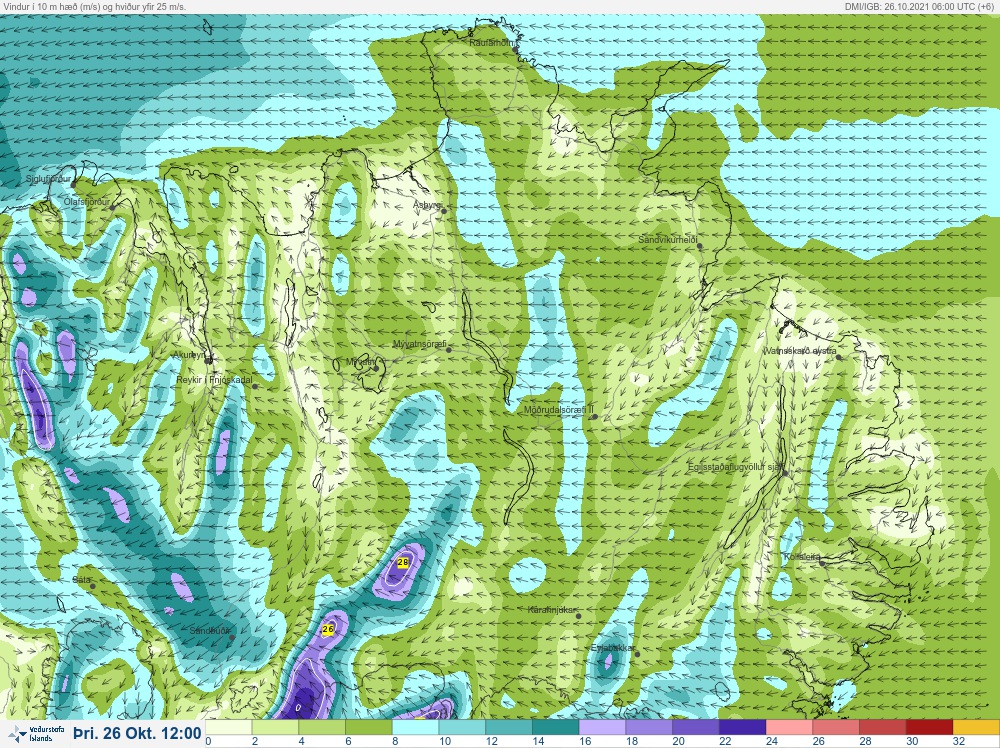Select the 24–26 m/s pink legend swatch
1000x748 pixels.
coord(789,728)
